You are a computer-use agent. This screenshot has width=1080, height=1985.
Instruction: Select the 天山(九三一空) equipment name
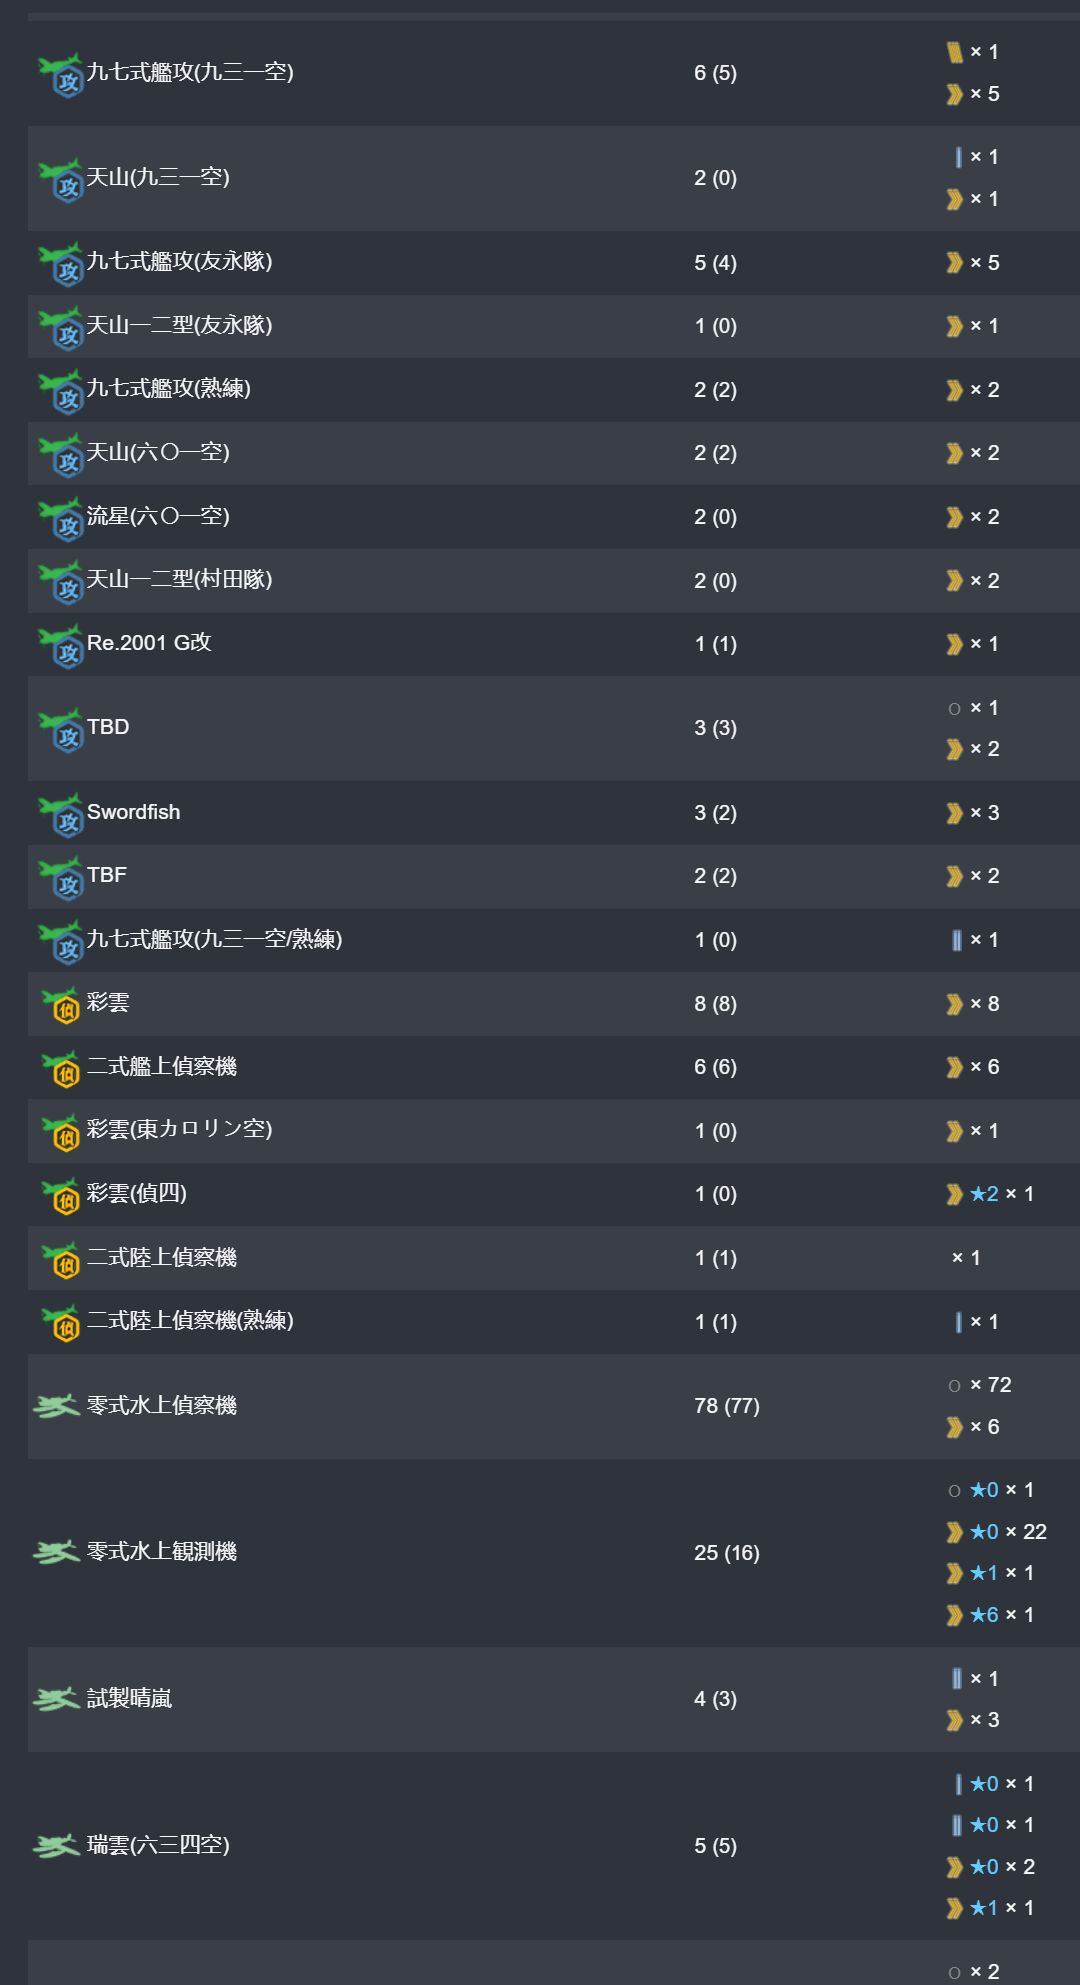158,177
